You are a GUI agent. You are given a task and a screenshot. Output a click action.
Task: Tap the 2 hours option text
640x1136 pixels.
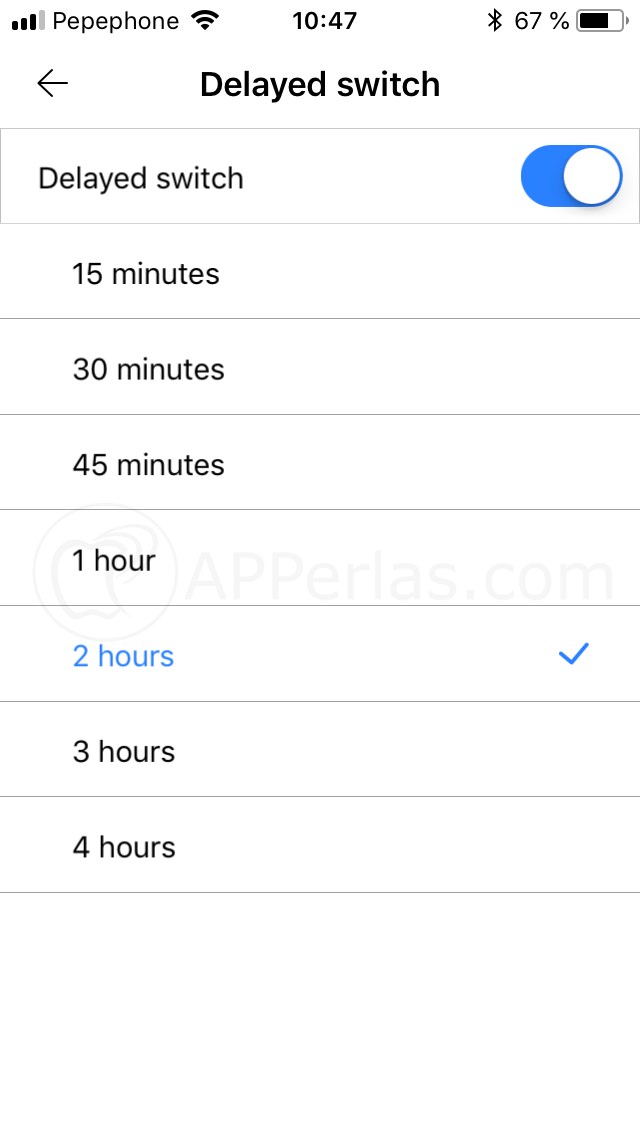tap(123, 656)
